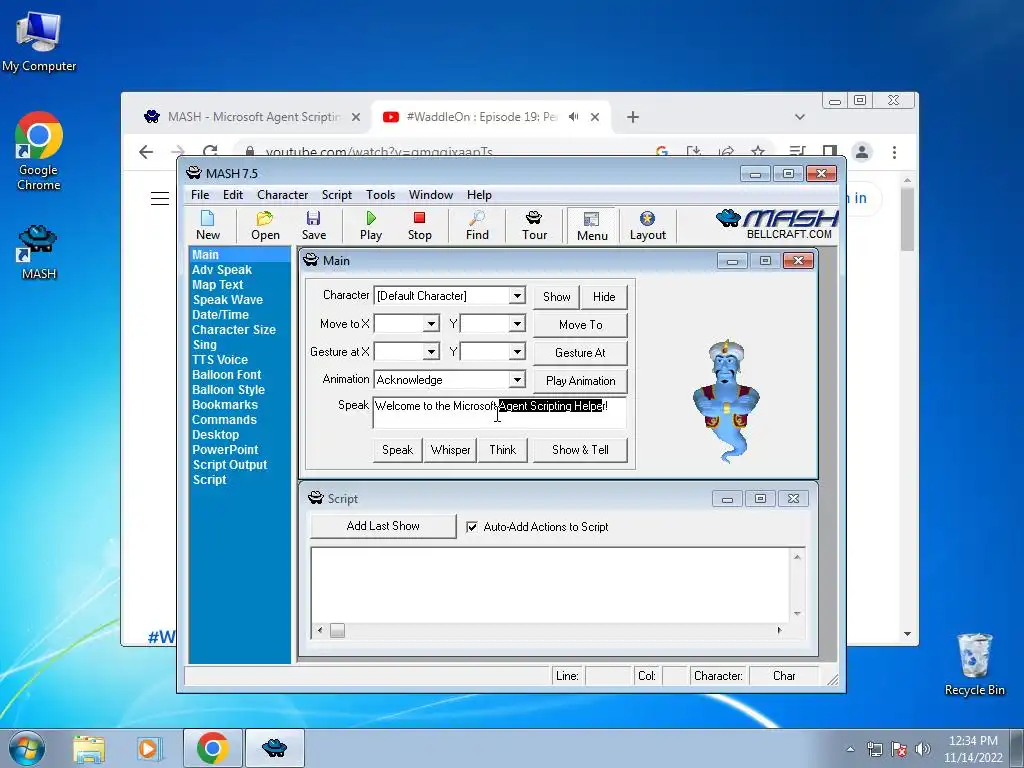Open the Find tool in the toolbar
Viewport: 1024px width, 768px height.
(x=477, y=225)
